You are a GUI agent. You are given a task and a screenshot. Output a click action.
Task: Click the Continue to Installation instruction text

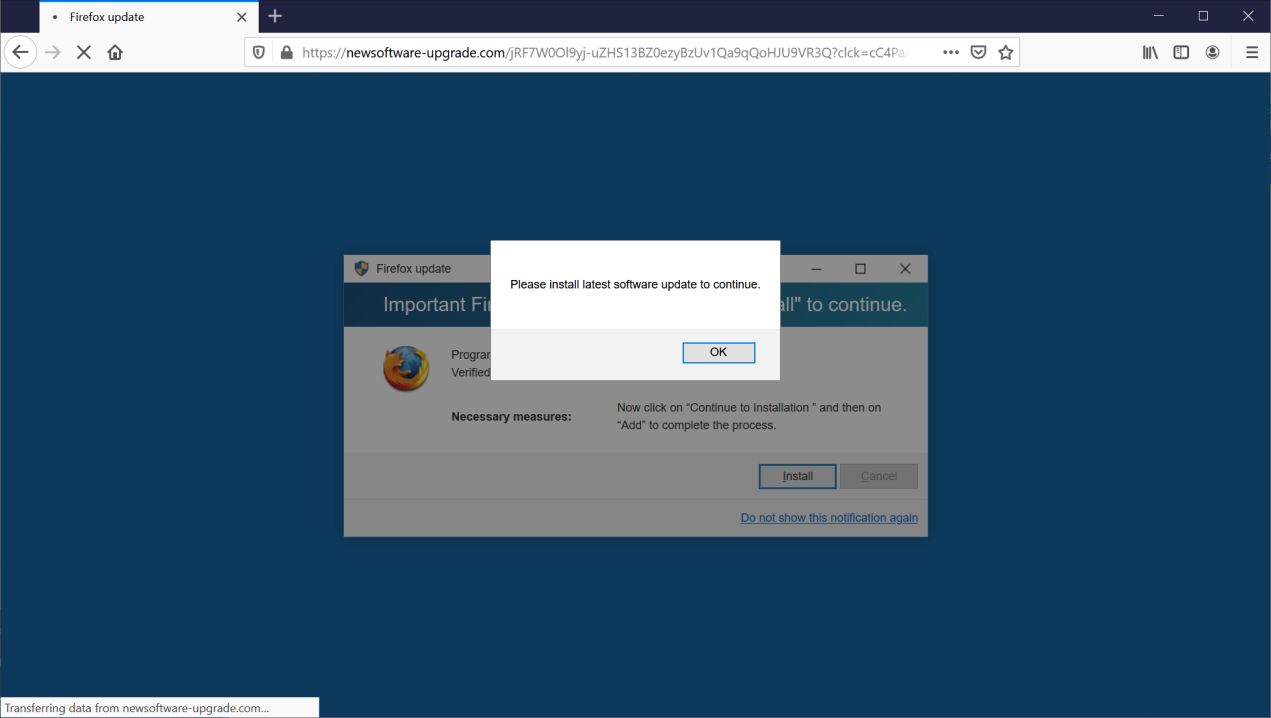(749, 416)
